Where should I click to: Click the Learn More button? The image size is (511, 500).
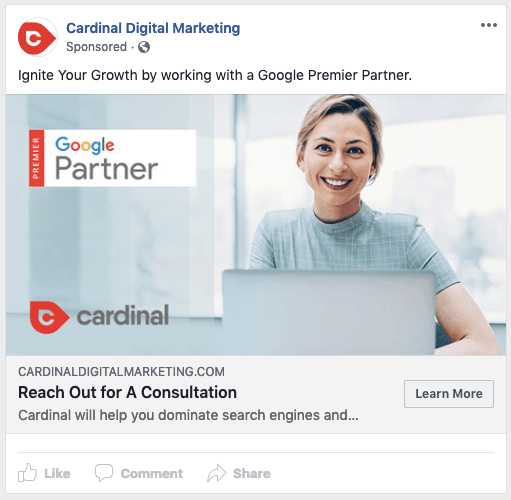449,394
